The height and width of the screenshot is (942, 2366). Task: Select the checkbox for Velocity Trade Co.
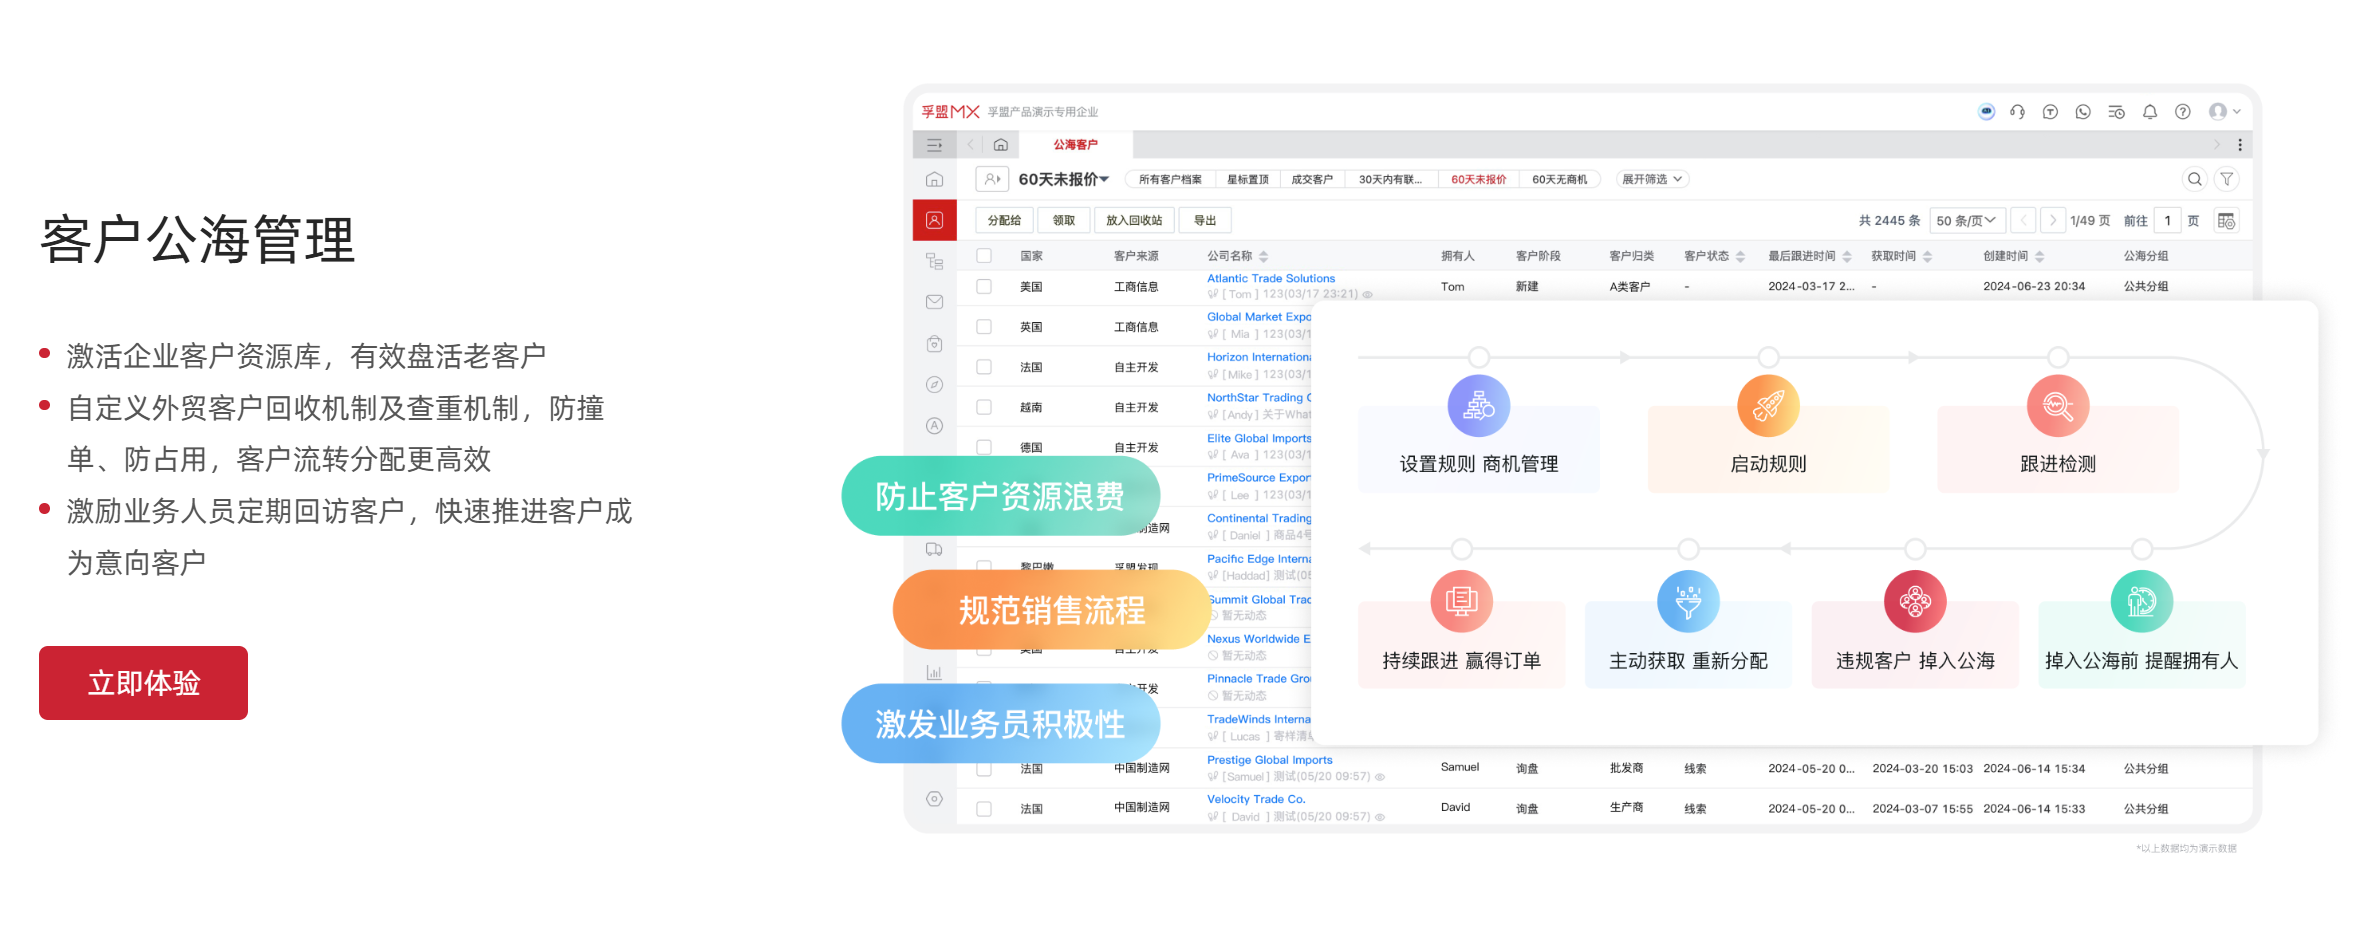(984, 808)
